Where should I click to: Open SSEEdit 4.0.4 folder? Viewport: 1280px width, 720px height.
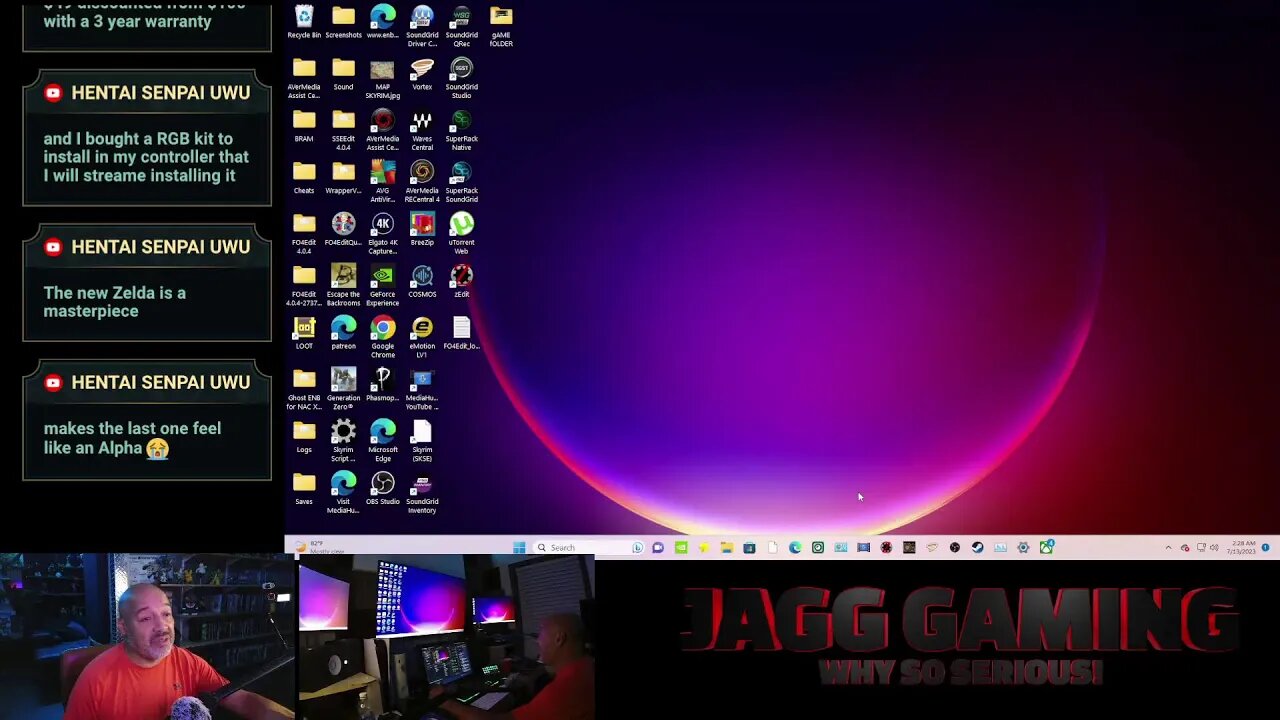[343, 130]
